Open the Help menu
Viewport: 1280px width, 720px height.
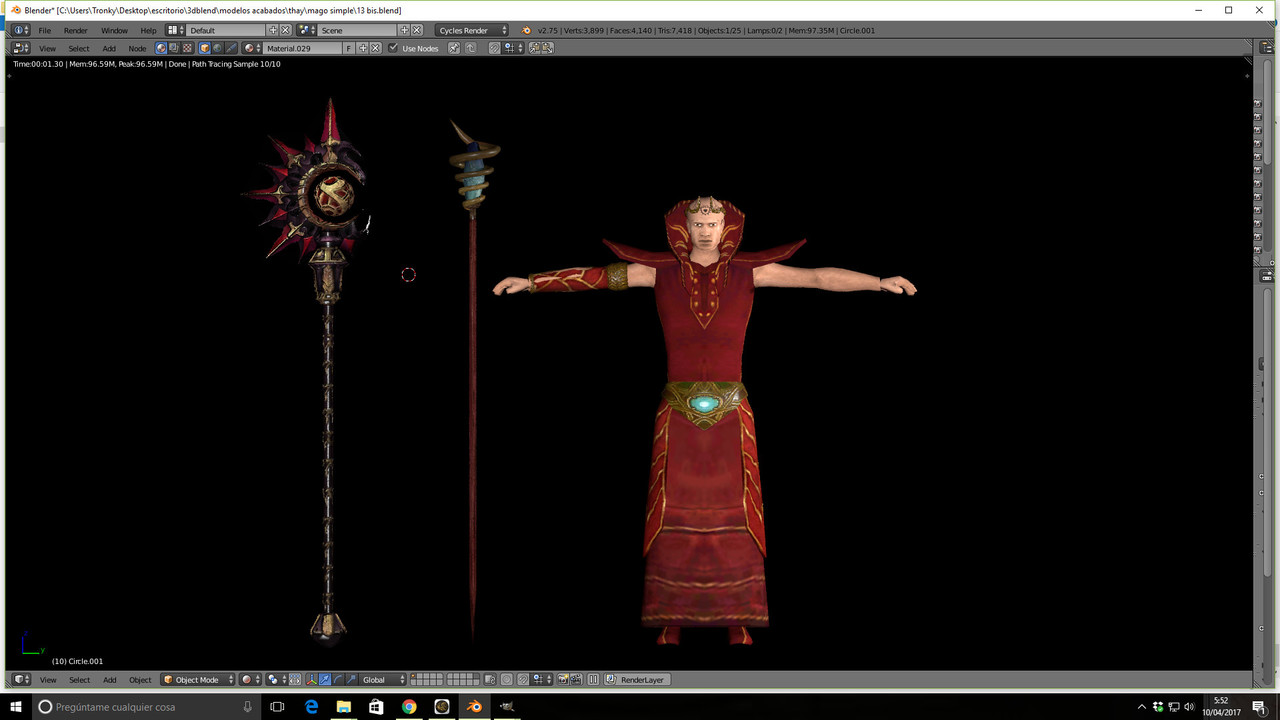point(148,30)
